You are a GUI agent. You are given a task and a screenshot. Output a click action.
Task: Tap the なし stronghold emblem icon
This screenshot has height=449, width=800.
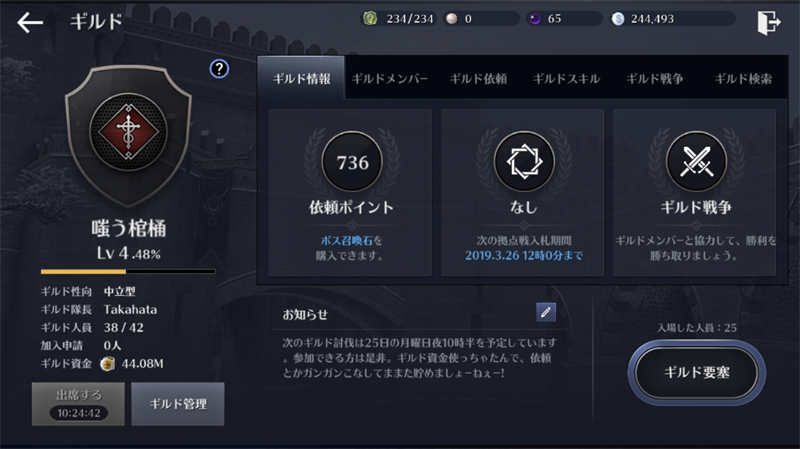point(524,162)
